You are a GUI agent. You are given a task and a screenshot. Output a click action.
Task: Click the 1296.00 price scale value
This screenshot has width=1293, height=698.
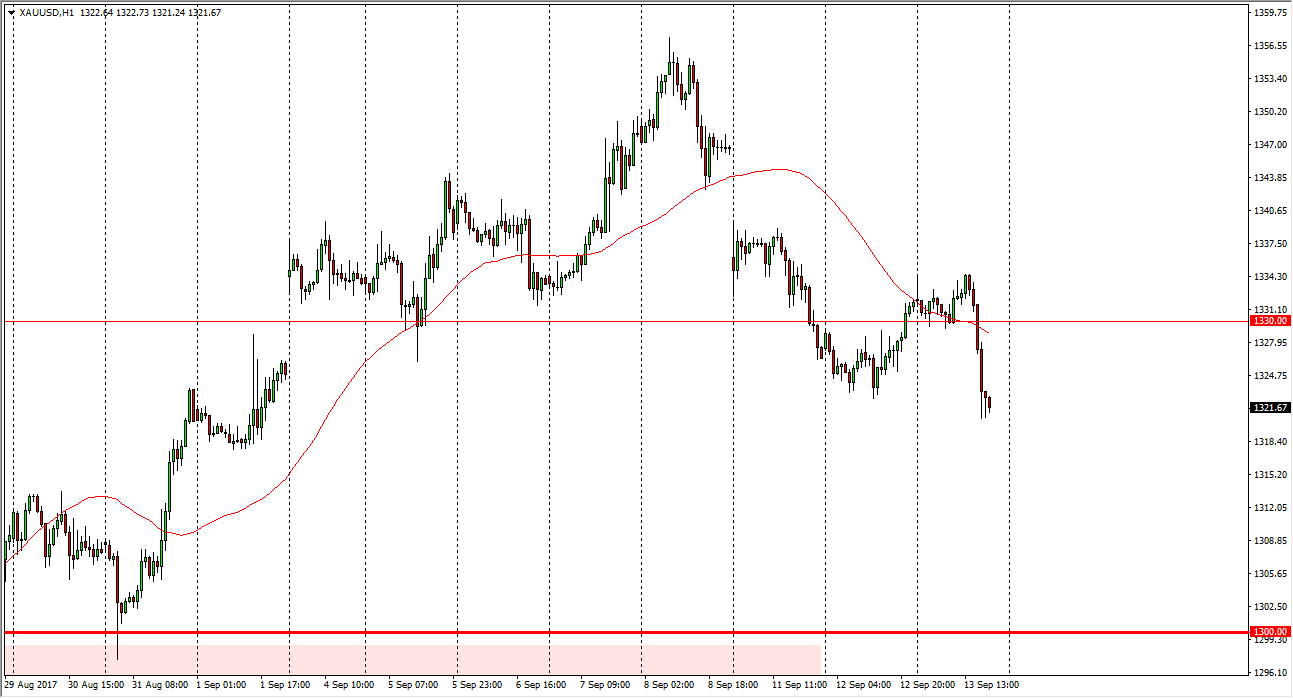[x=1268, y=673]
